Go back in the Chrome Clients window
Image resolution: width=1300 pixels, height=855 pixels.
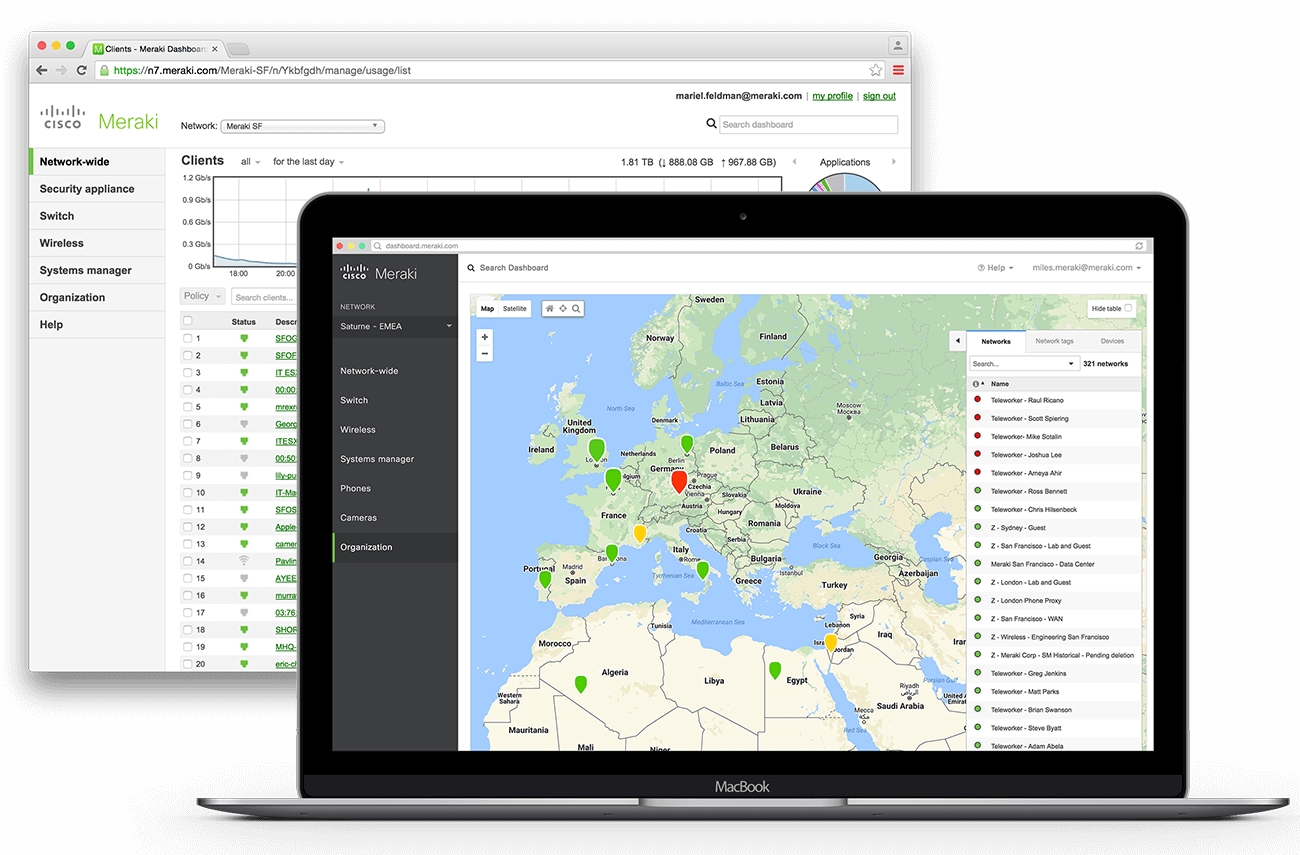(x=41, y=70)
